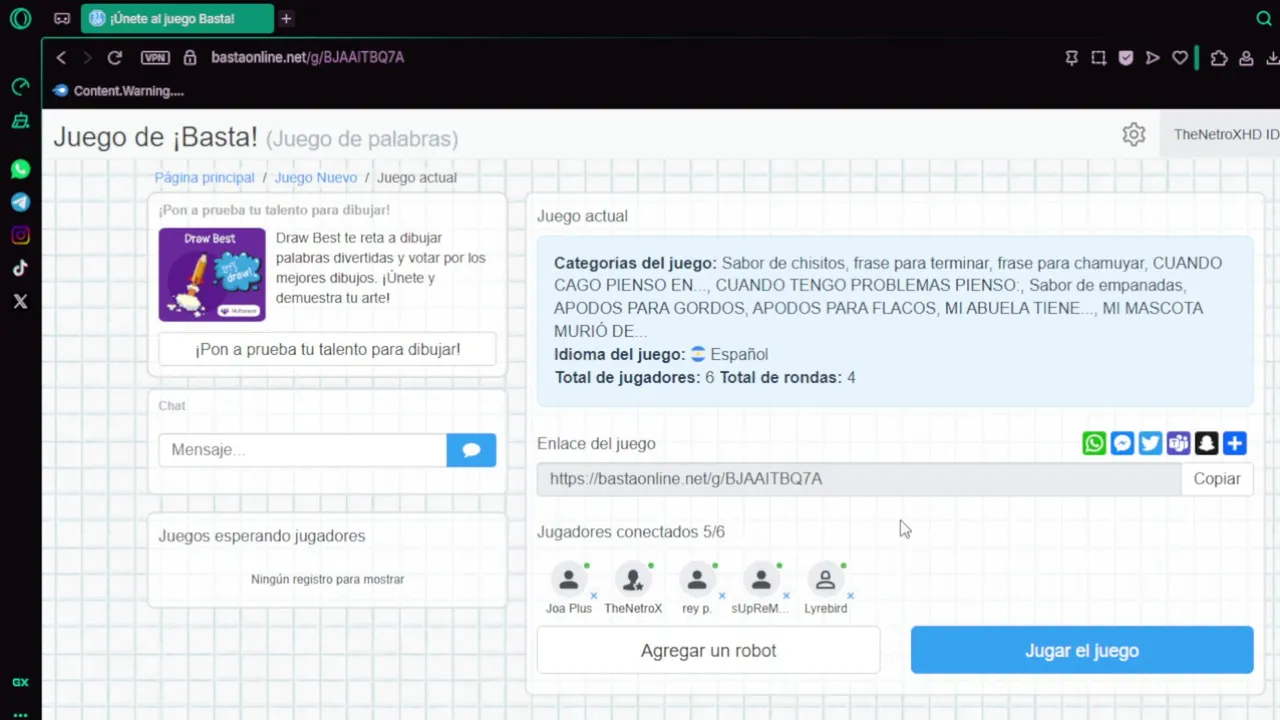1280x720 pixels.
Task: Add page to bookmarks heart icon
Action: [x=1180, y=58]
